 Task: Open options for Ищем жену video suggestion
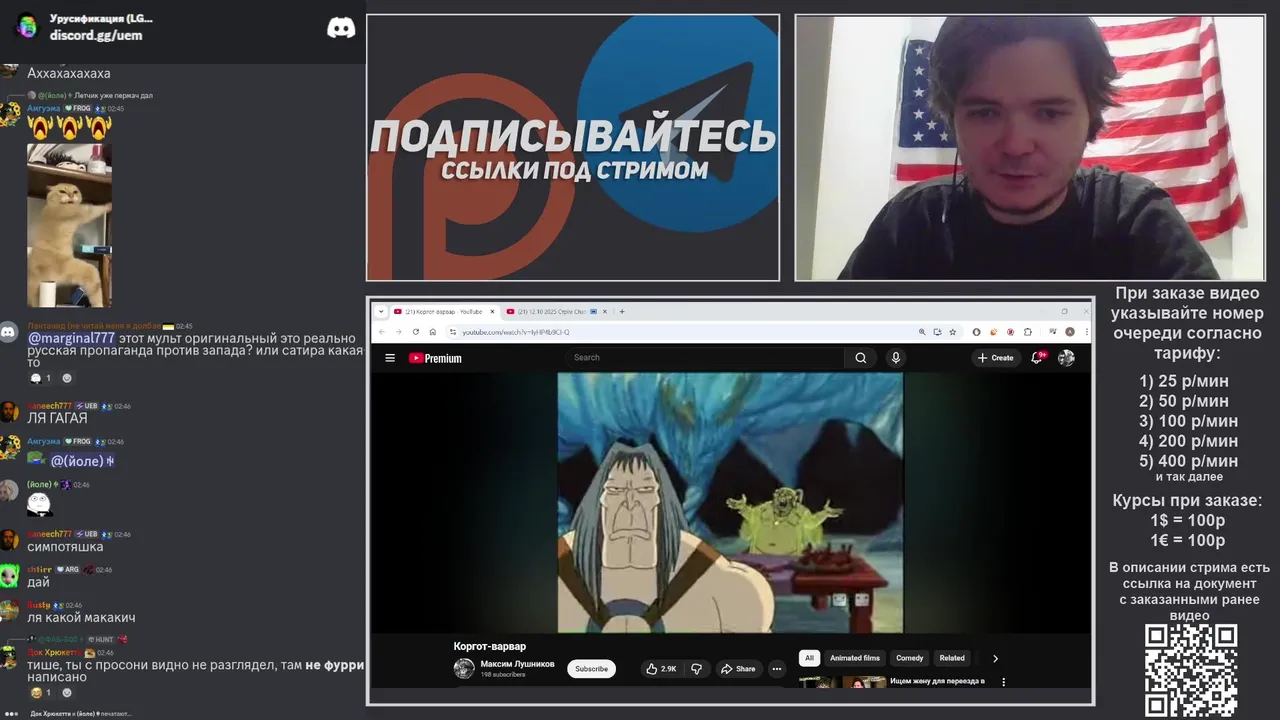[x=1003, y=682]
